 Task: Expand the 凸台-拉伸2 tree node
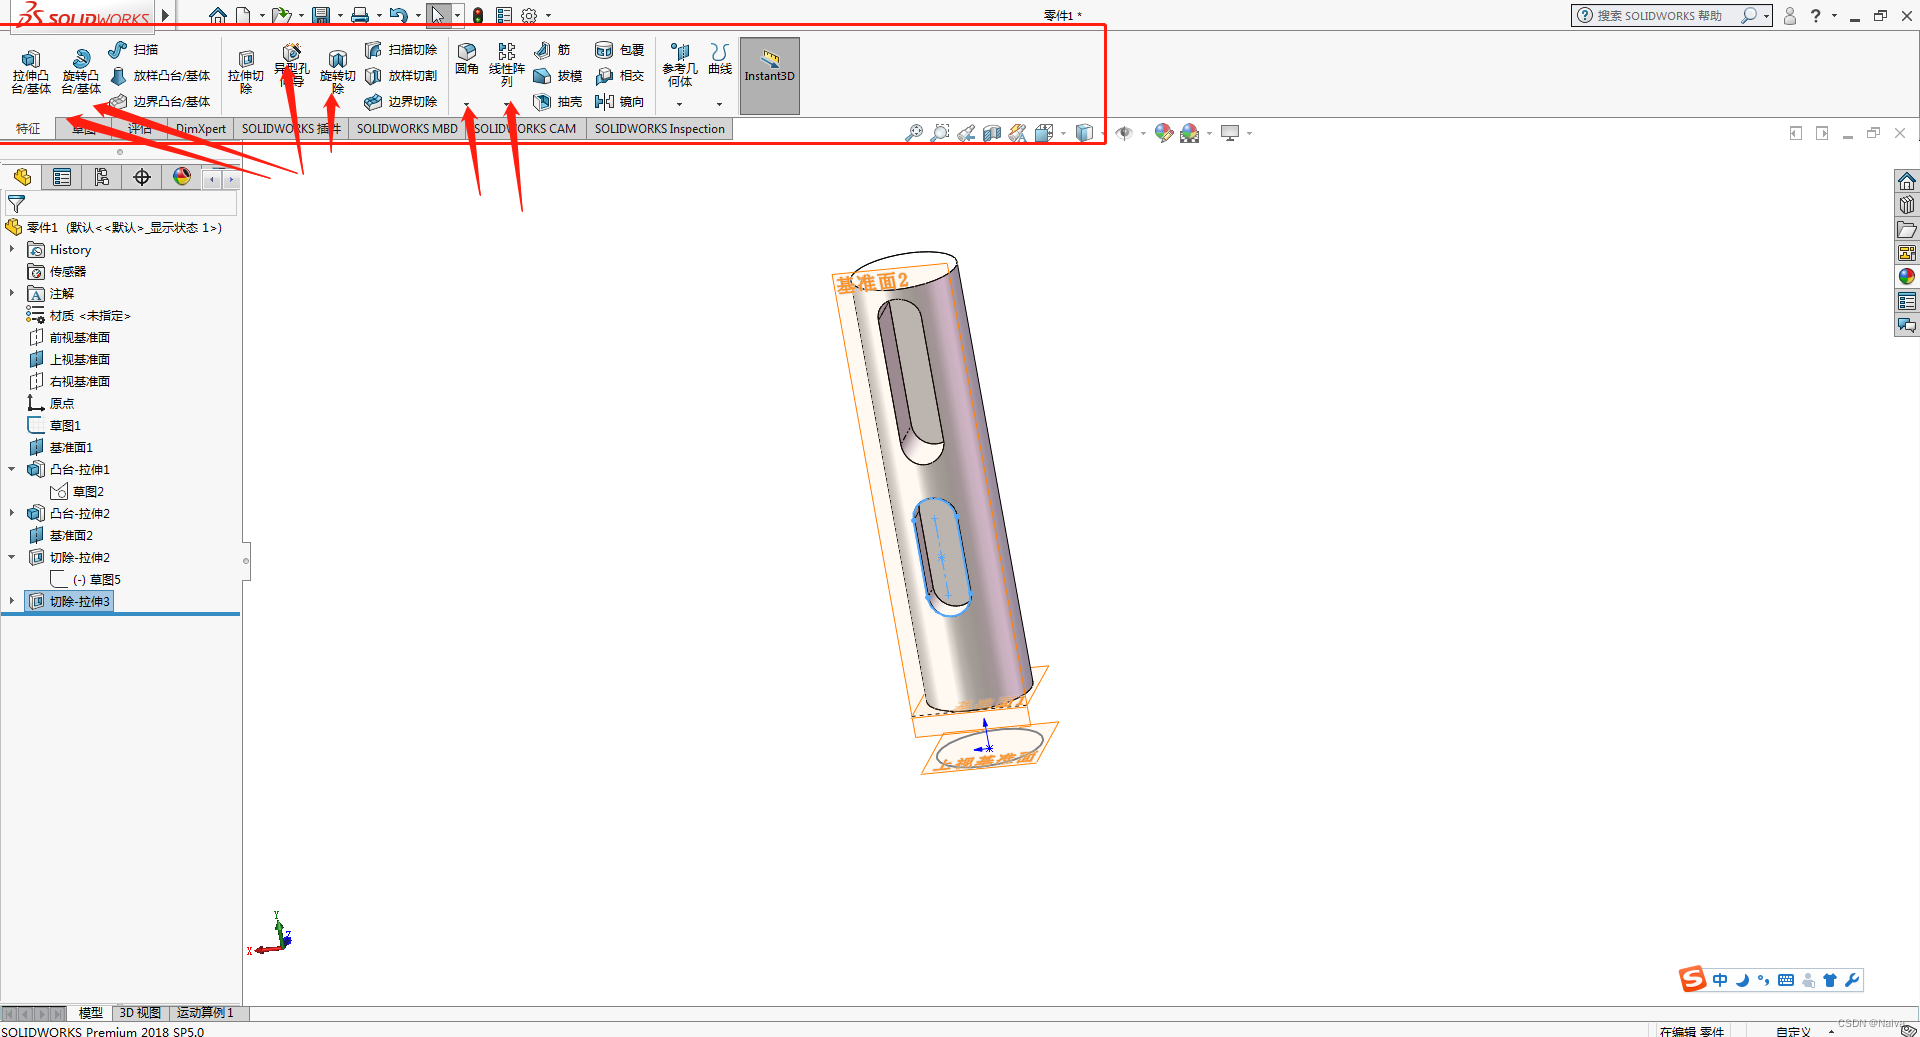click(12, 513)
